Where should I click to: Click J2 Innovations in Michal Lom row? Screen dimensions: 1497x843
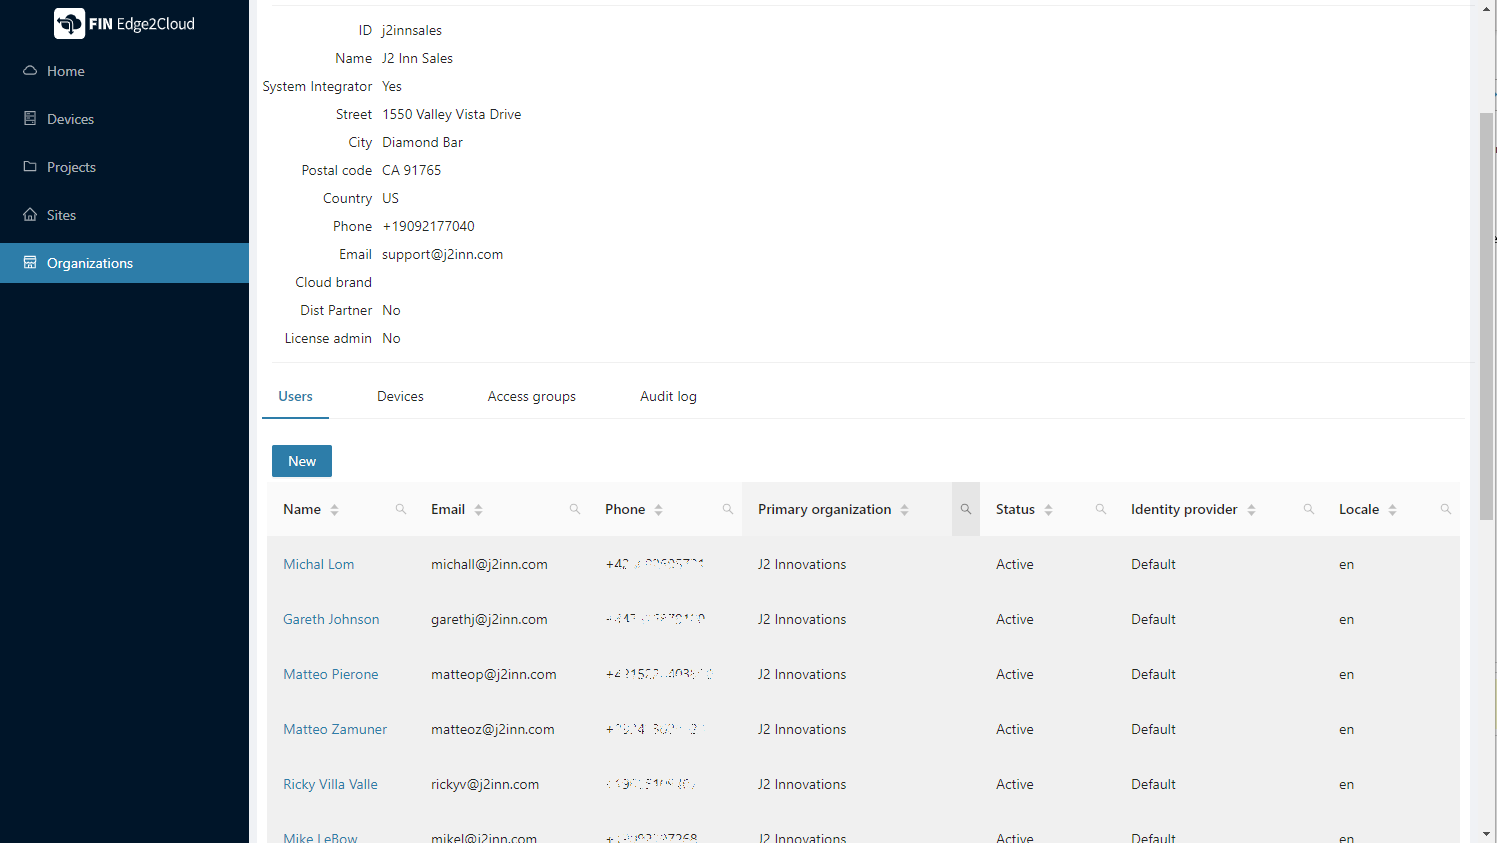pos(802,564)
